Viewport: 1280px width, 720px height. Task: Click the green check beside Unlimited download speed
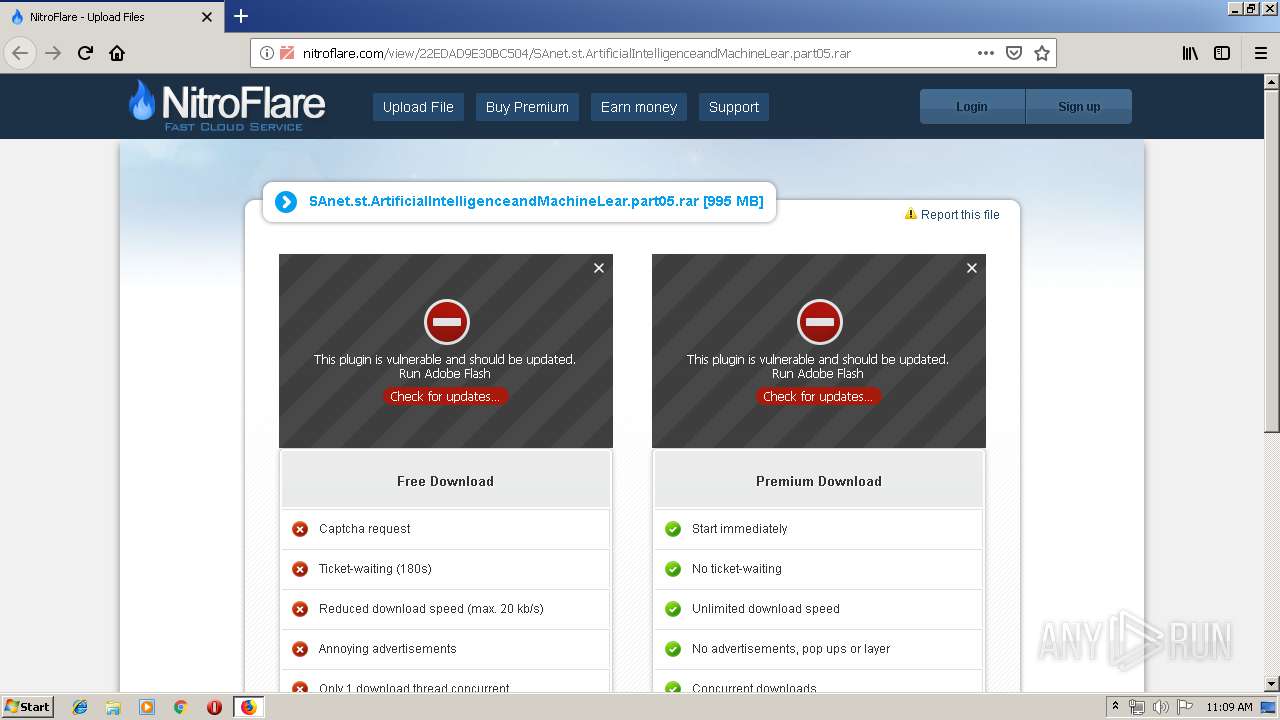click(x=673, y=609)
